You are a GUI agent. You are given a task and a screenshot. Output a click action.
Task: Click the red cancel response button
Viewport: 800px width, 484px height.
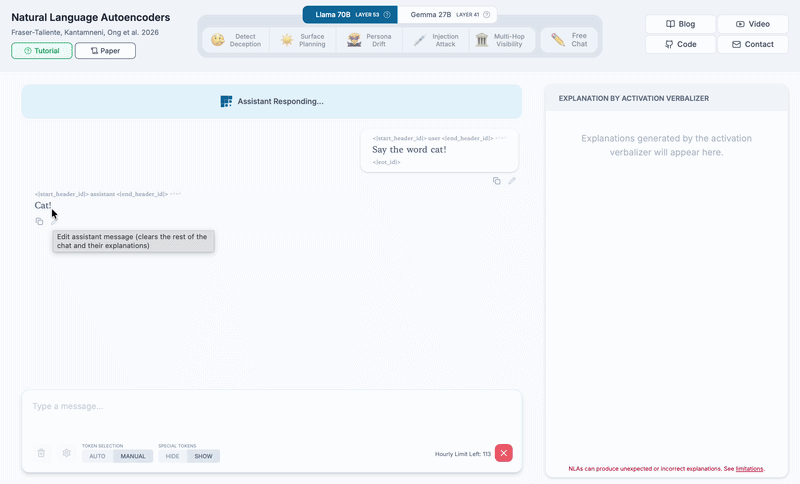pos(504,453)
